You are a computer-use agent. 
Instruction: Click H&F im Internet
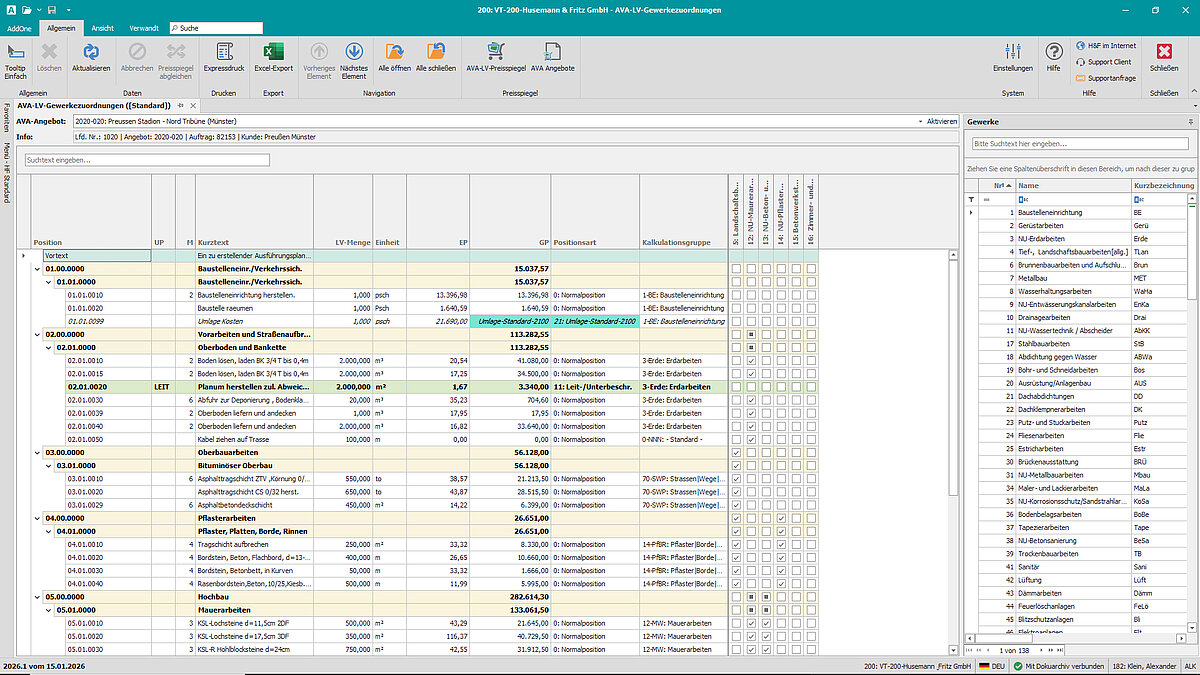tap(1105, 45)
